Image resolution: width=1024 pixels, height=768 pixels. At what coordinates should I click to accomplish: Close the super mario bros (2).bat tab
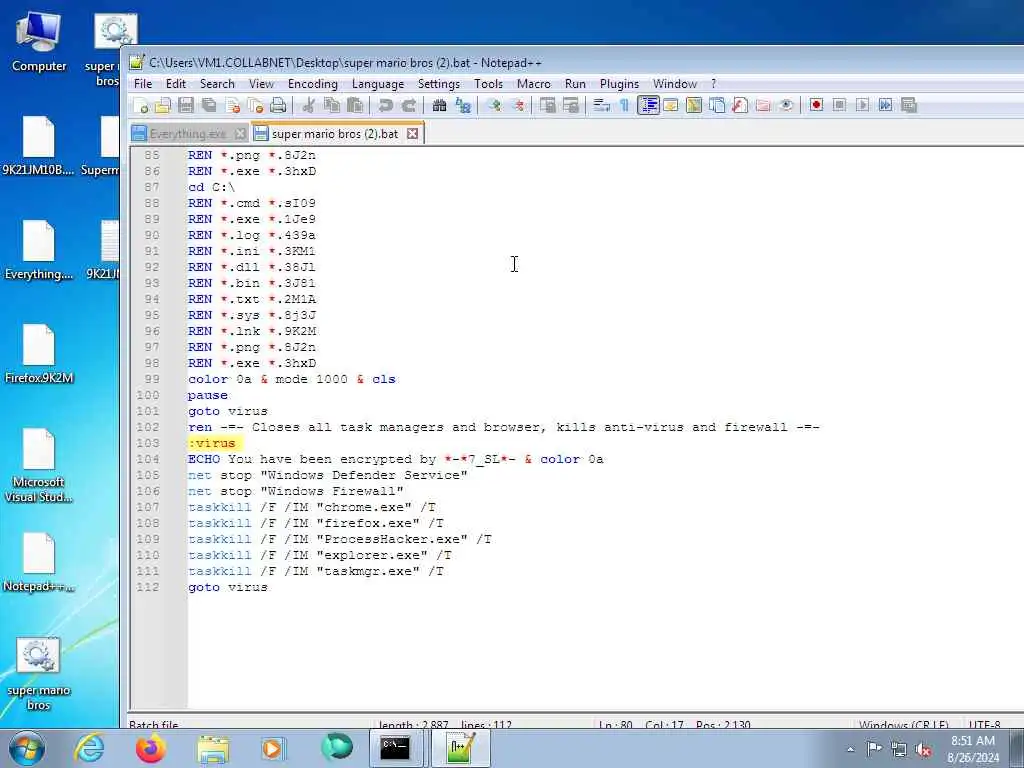[412, 133]
